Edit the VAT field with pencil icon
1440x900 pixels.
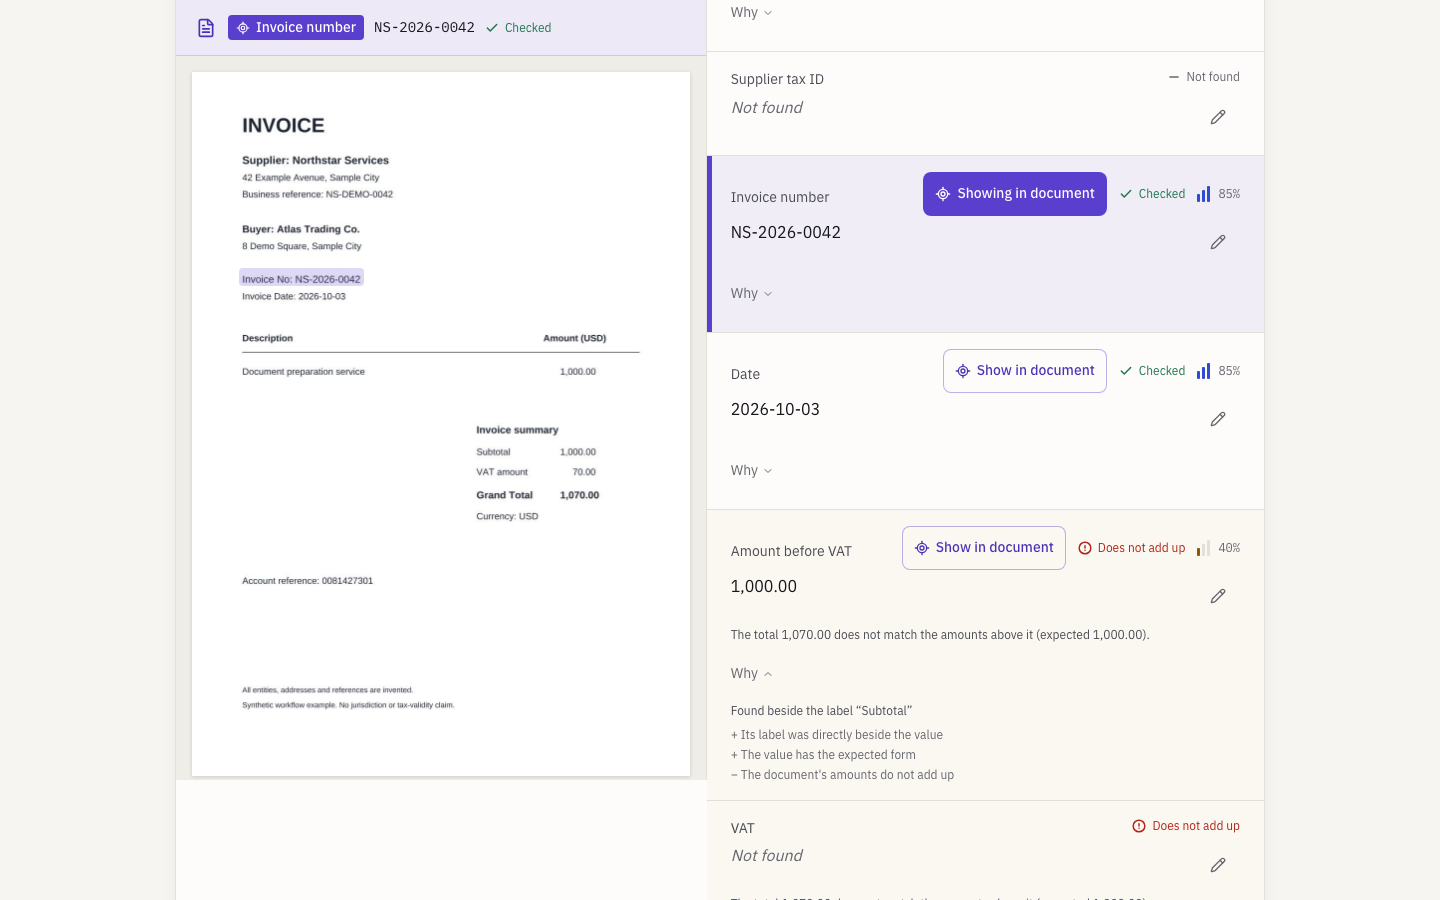tap(1217, 865)
